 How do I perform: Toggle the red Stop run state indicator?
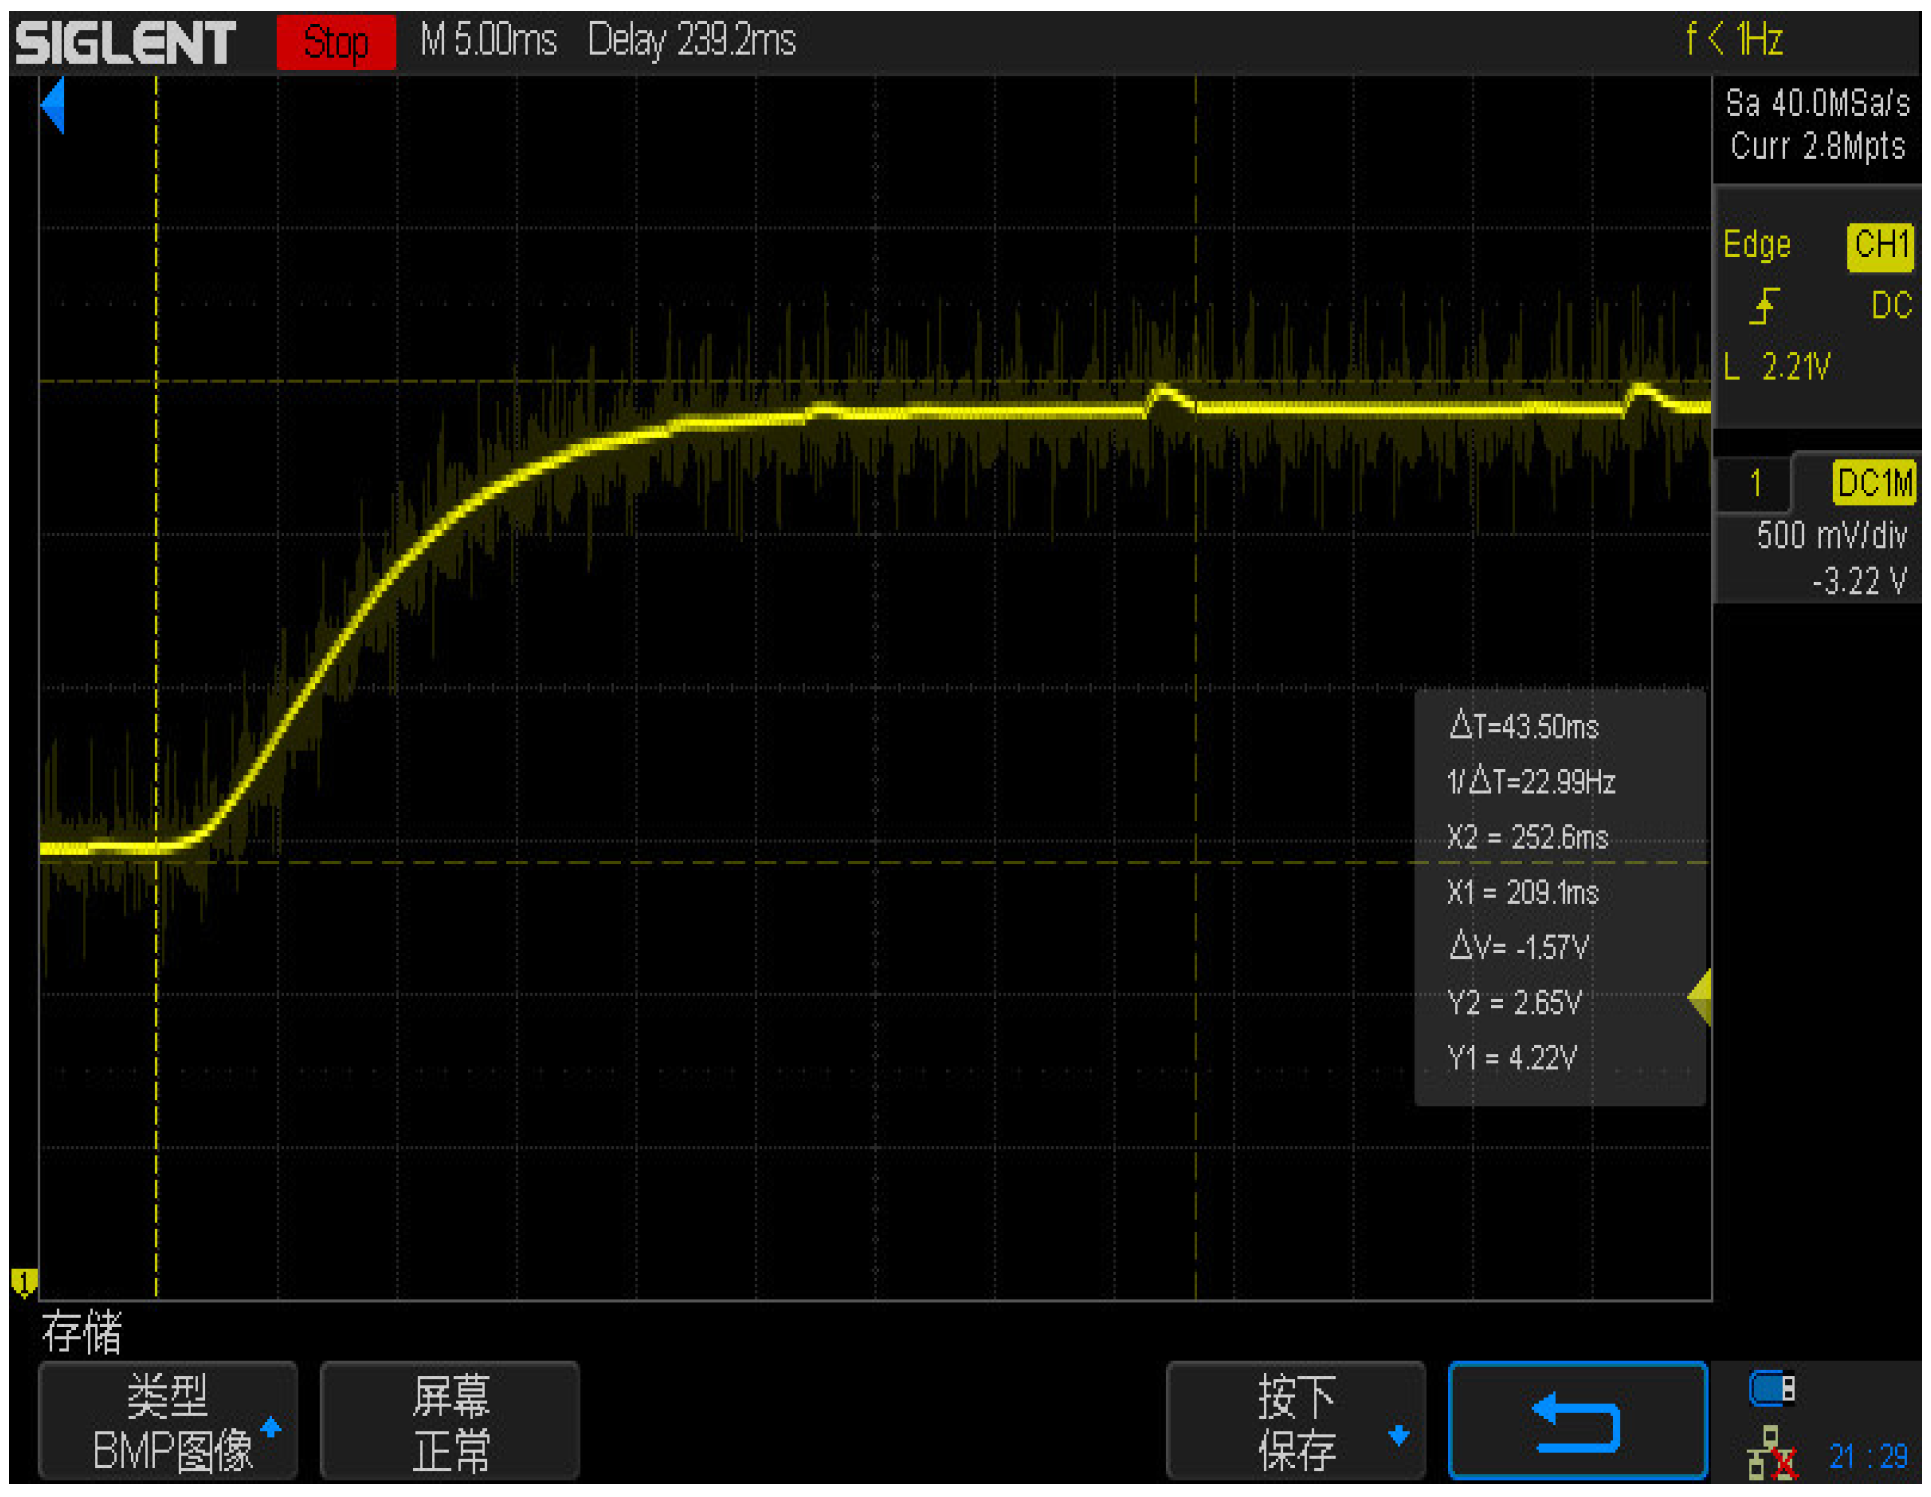pos(336,43)
